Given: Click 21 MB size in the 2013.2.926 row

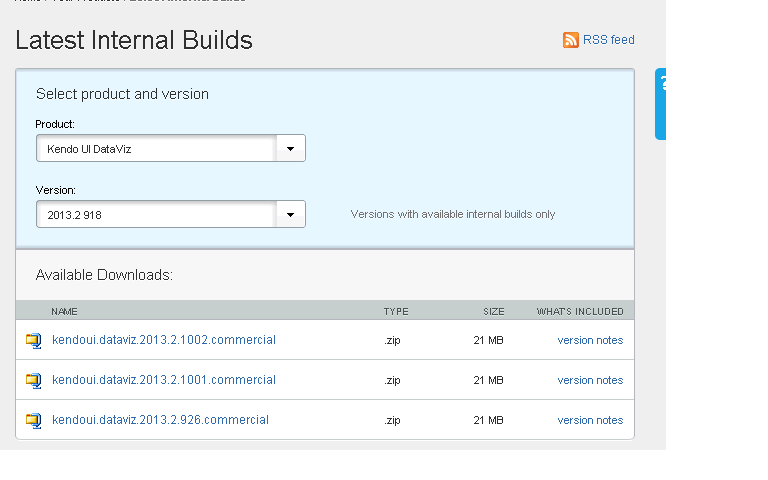Looking at the screenshot, I should (x=488, y=421).
